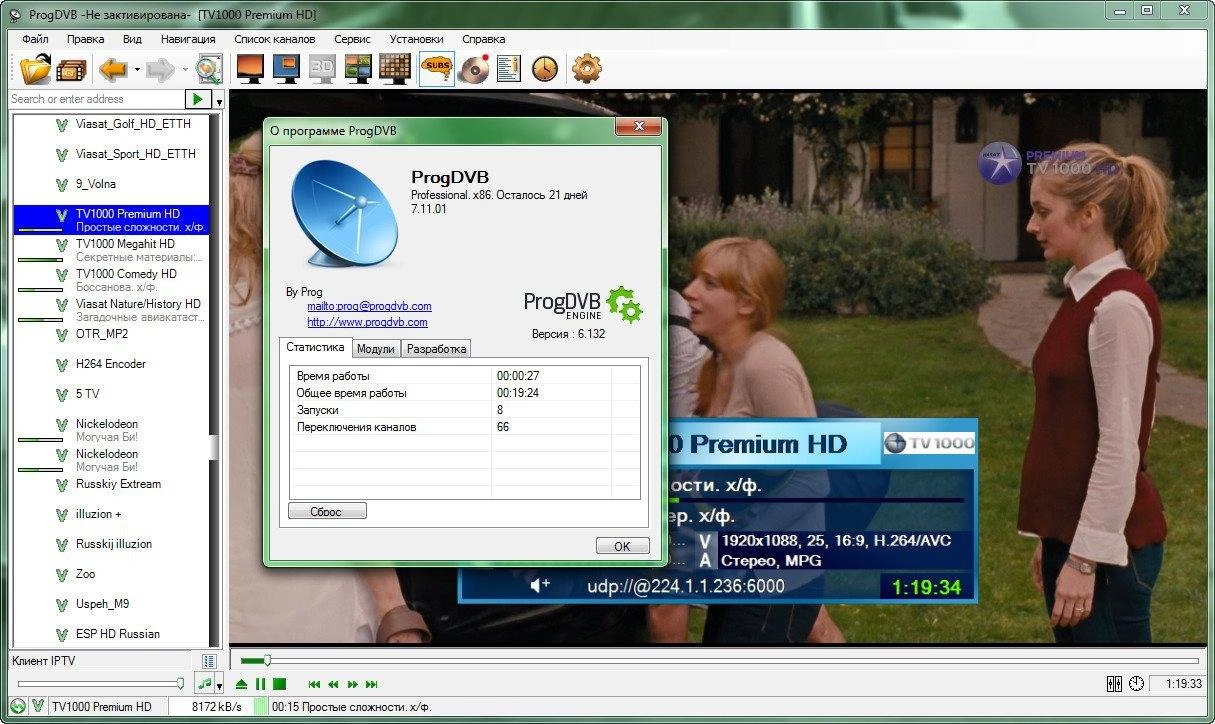1215x724 pixels.
Task: Skip to next item with skip-forward button
Action: [372, 684]
